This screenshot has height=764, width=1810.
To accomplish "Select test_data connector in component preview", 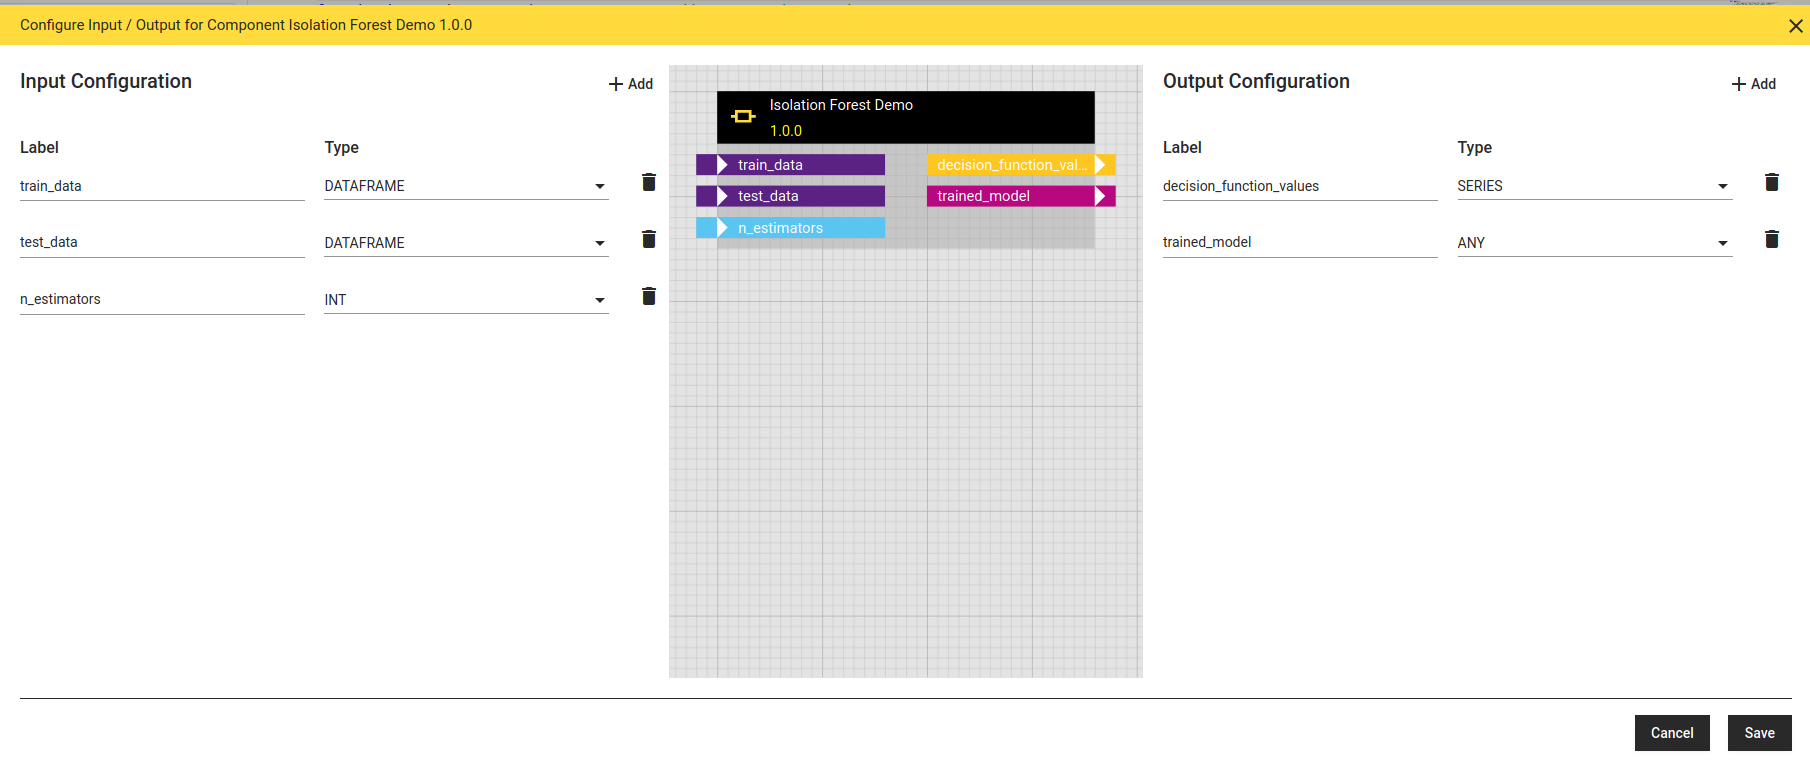I will [x=791, y=196].
